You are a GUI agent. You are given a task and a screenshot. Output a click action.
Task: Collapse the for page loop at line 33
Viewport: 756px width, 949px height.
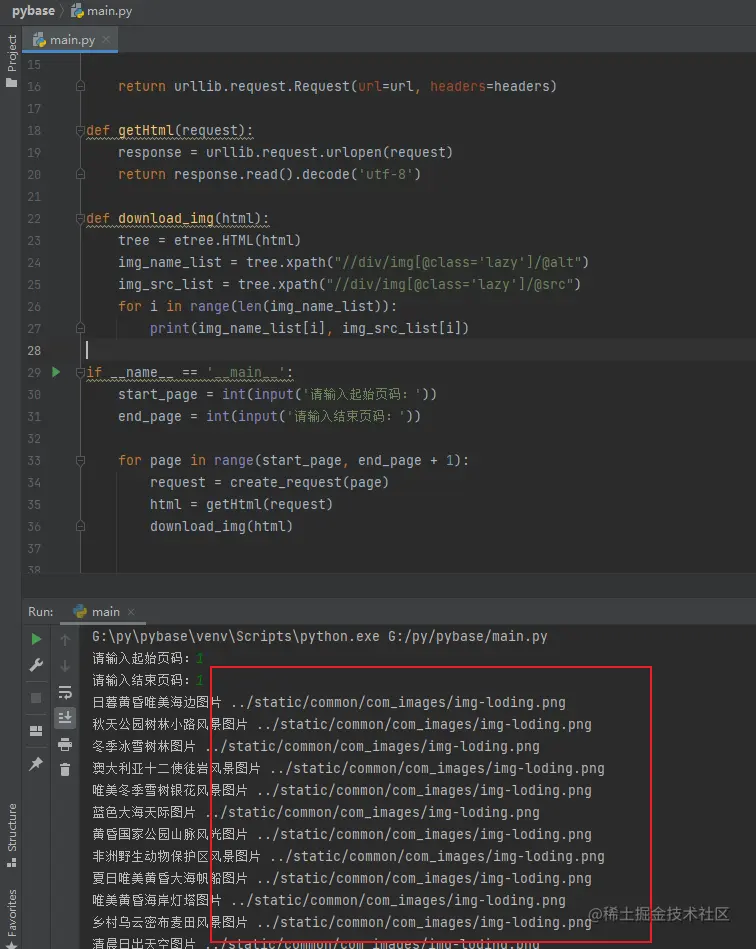pos(80,461)
